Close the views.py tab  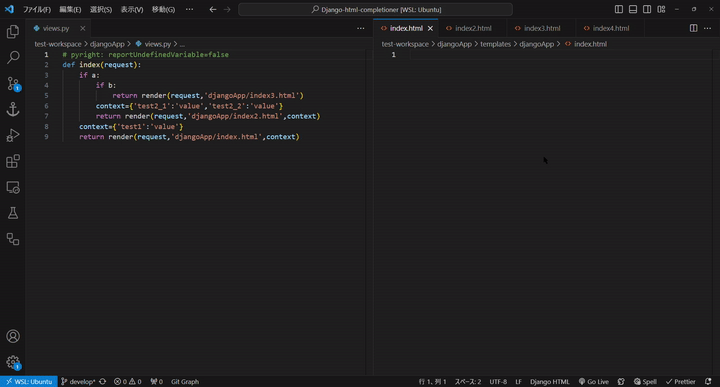(x=83, y=28)
